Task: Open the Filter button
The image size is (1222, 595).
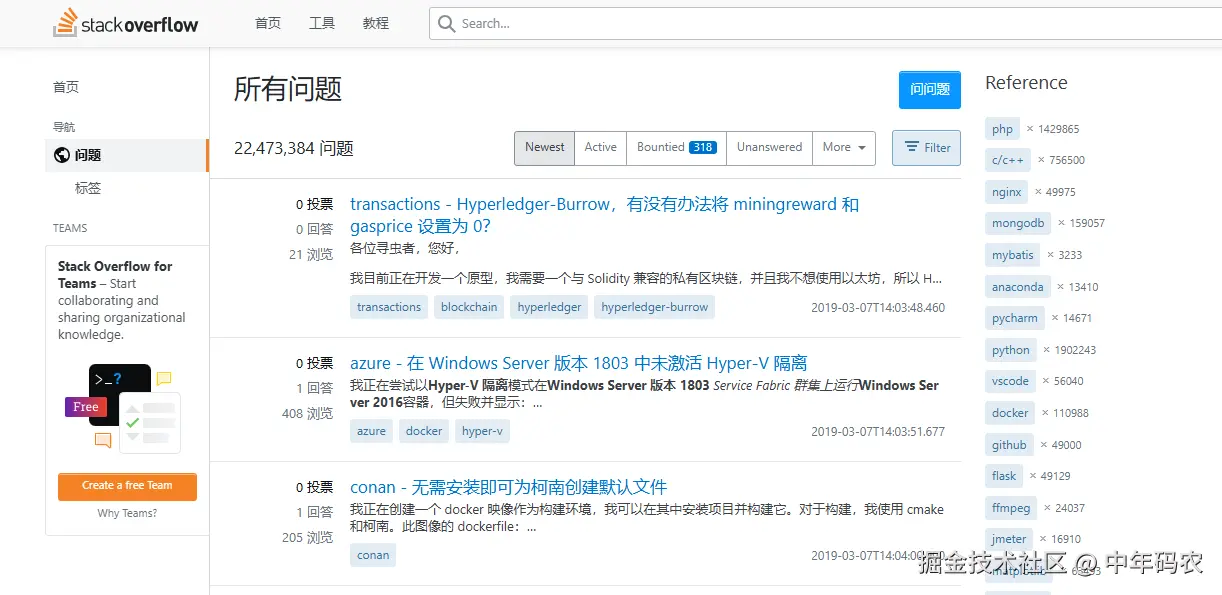Action: 927,148
